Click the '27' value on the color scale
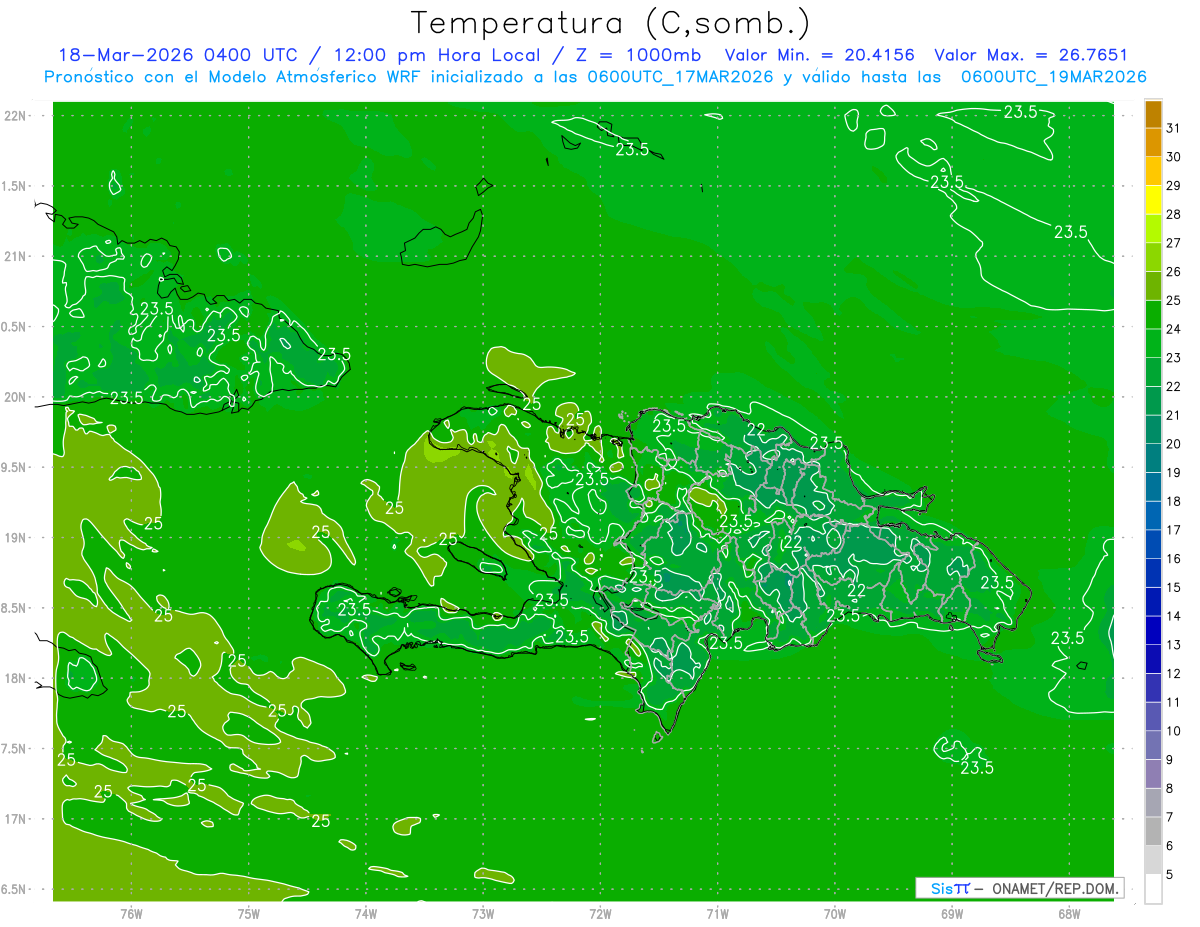This screenshot has height=927, width=1200. [x=1174, y=243]
